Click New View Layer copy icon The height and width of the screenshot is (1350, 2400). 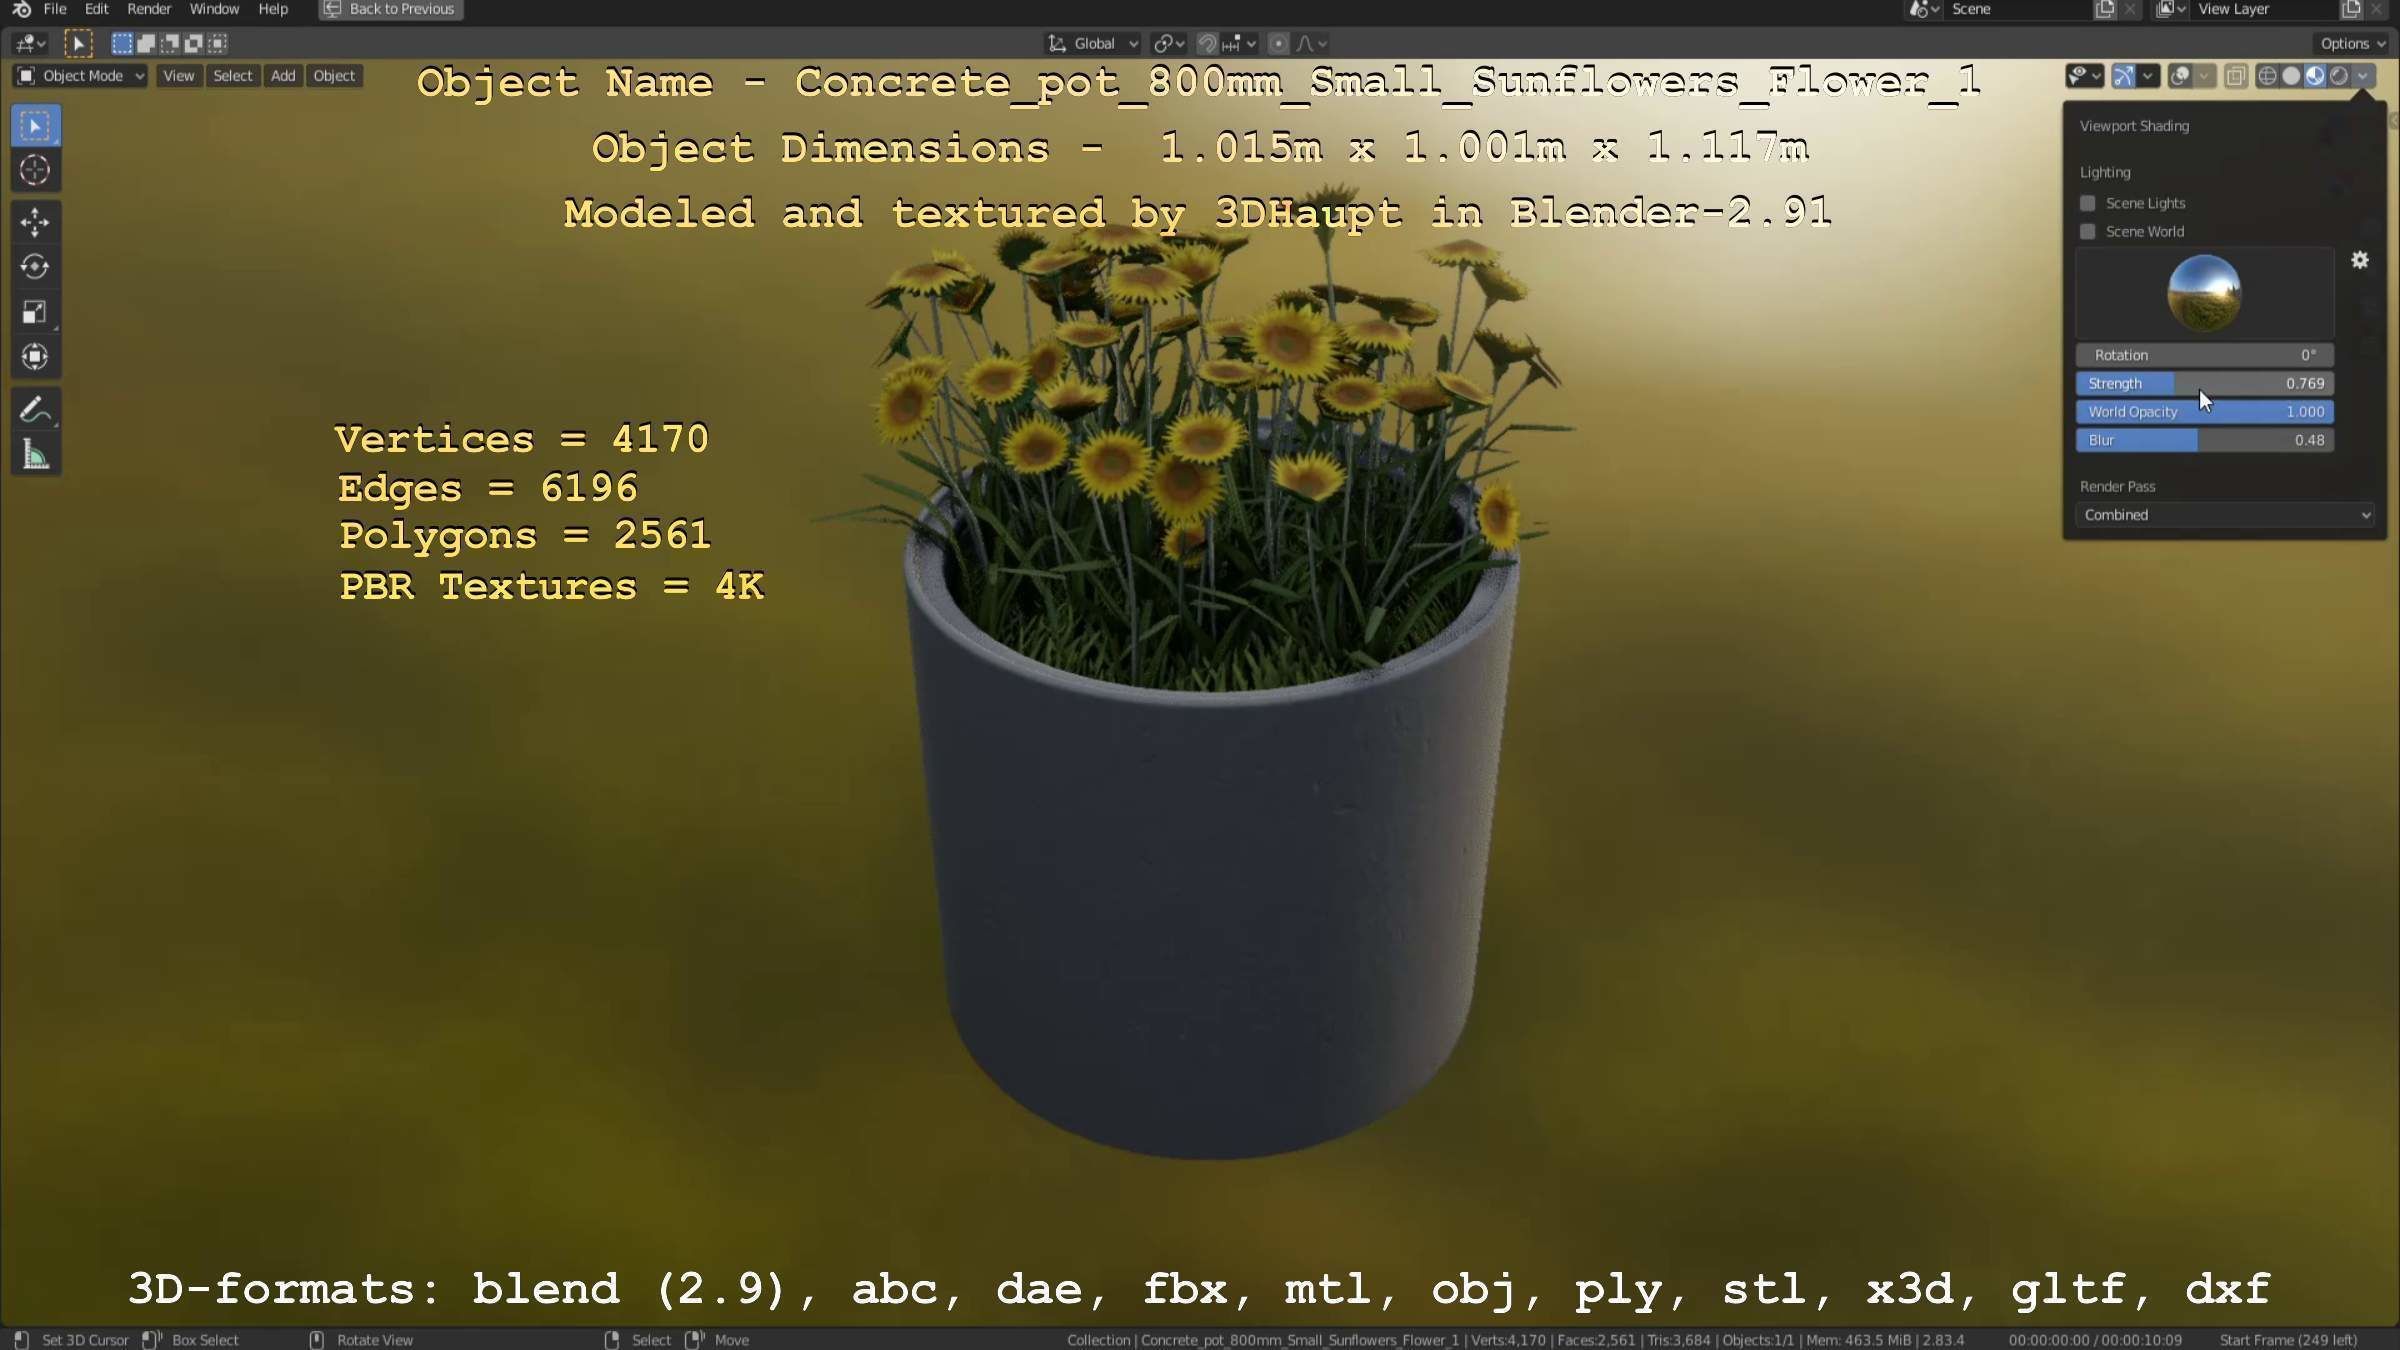point(2351,9)
